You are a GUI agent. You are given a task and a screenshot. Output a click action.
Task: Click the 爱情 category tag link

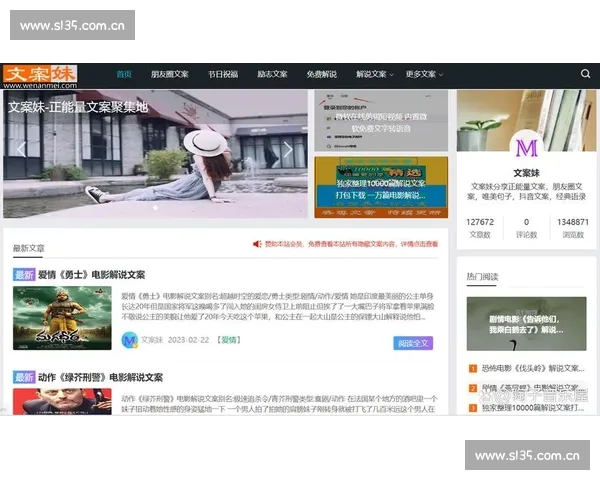229,341
